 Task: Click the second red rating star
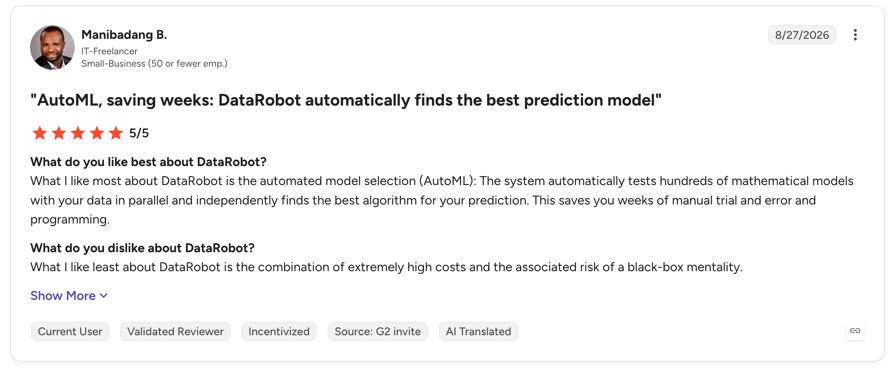click(59, 133)
